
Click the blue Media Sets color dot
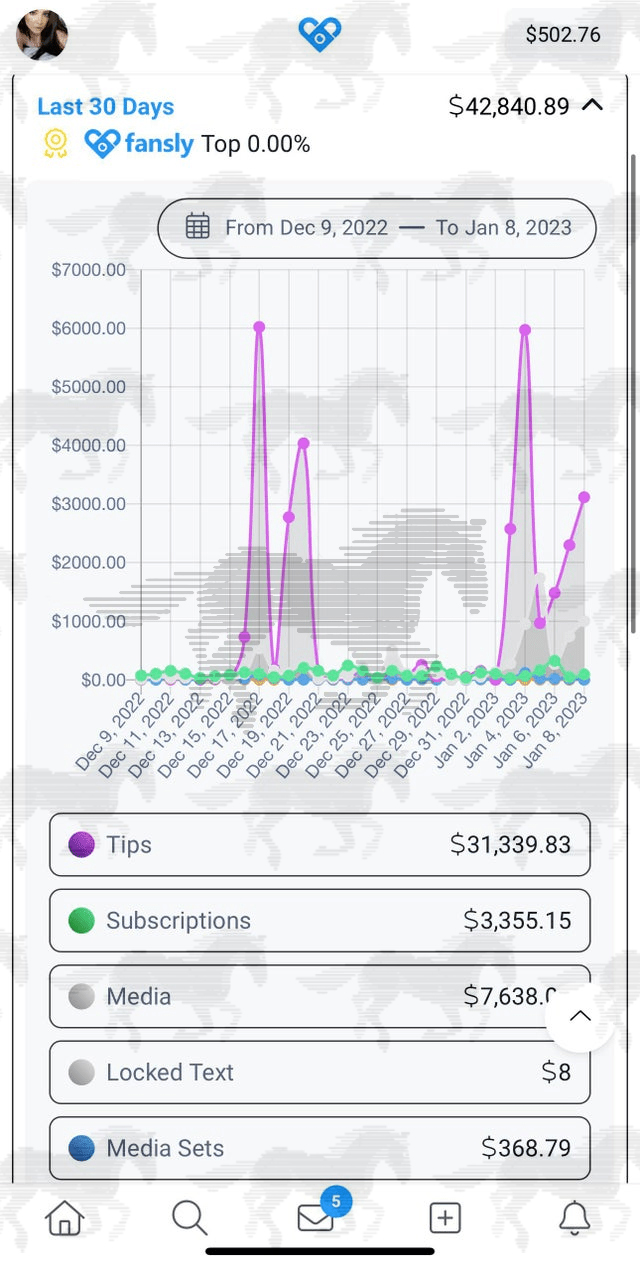82,1148
